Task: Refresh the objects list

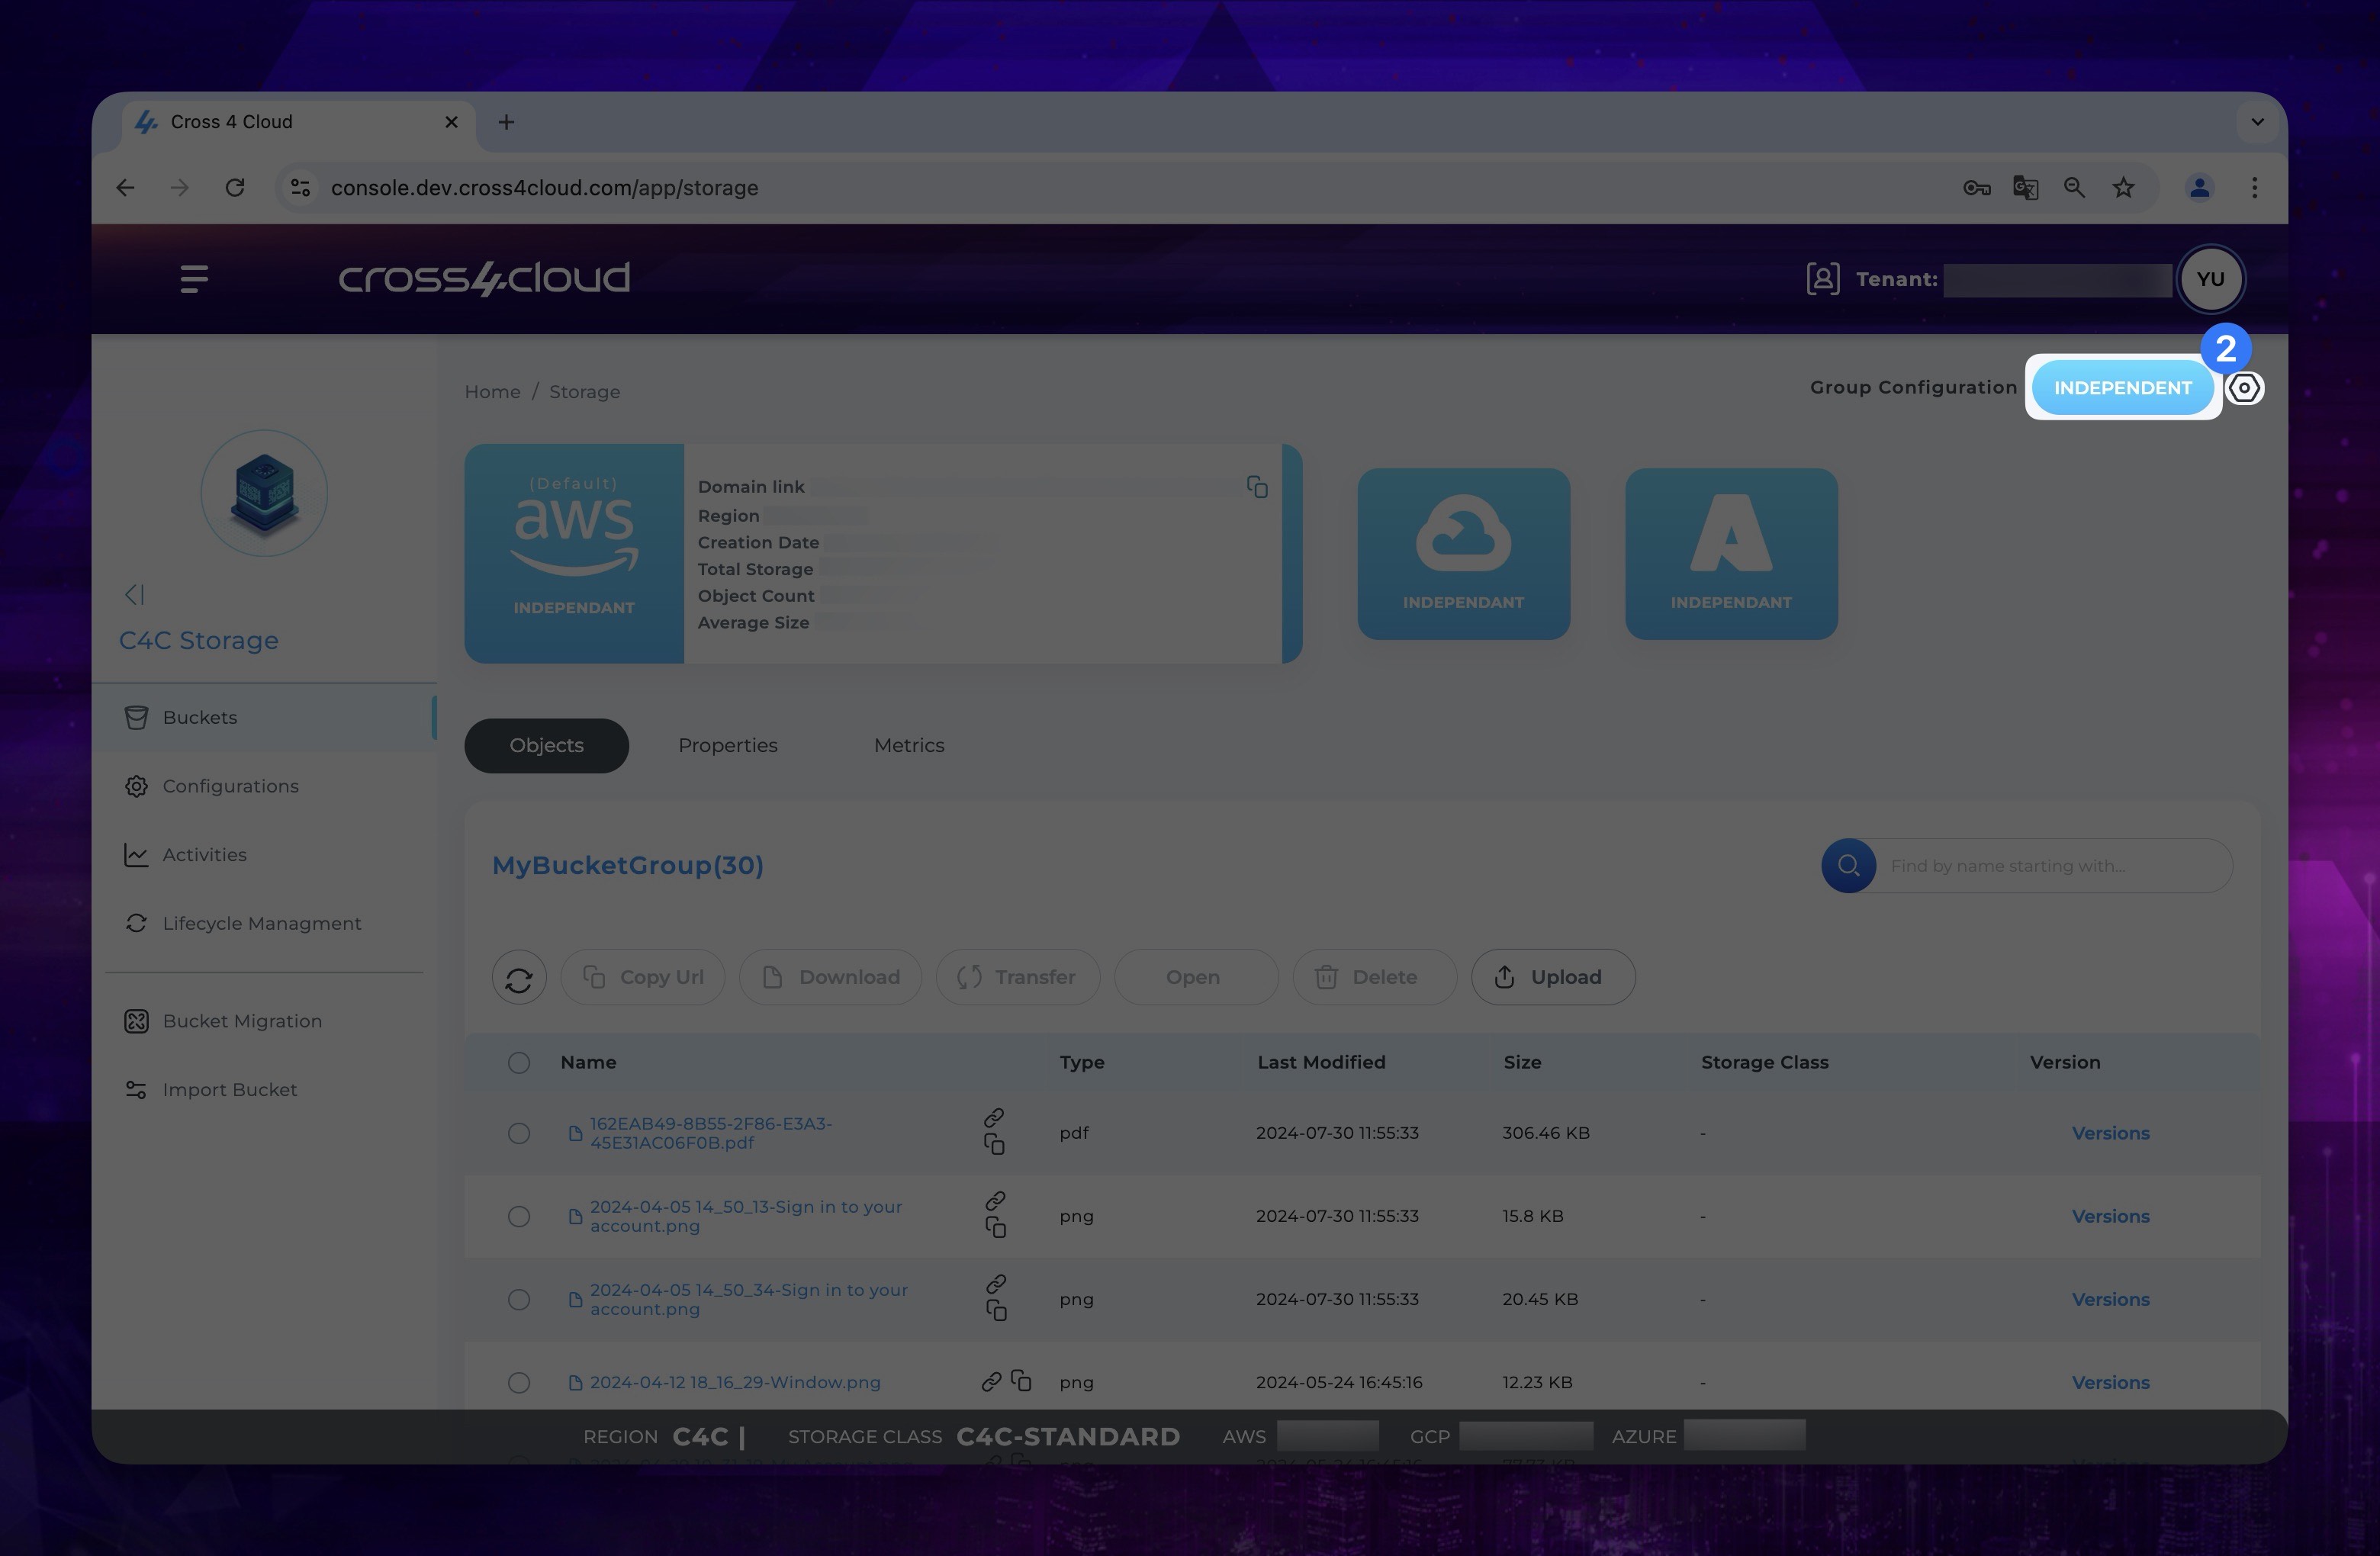Action: point(519,978)
